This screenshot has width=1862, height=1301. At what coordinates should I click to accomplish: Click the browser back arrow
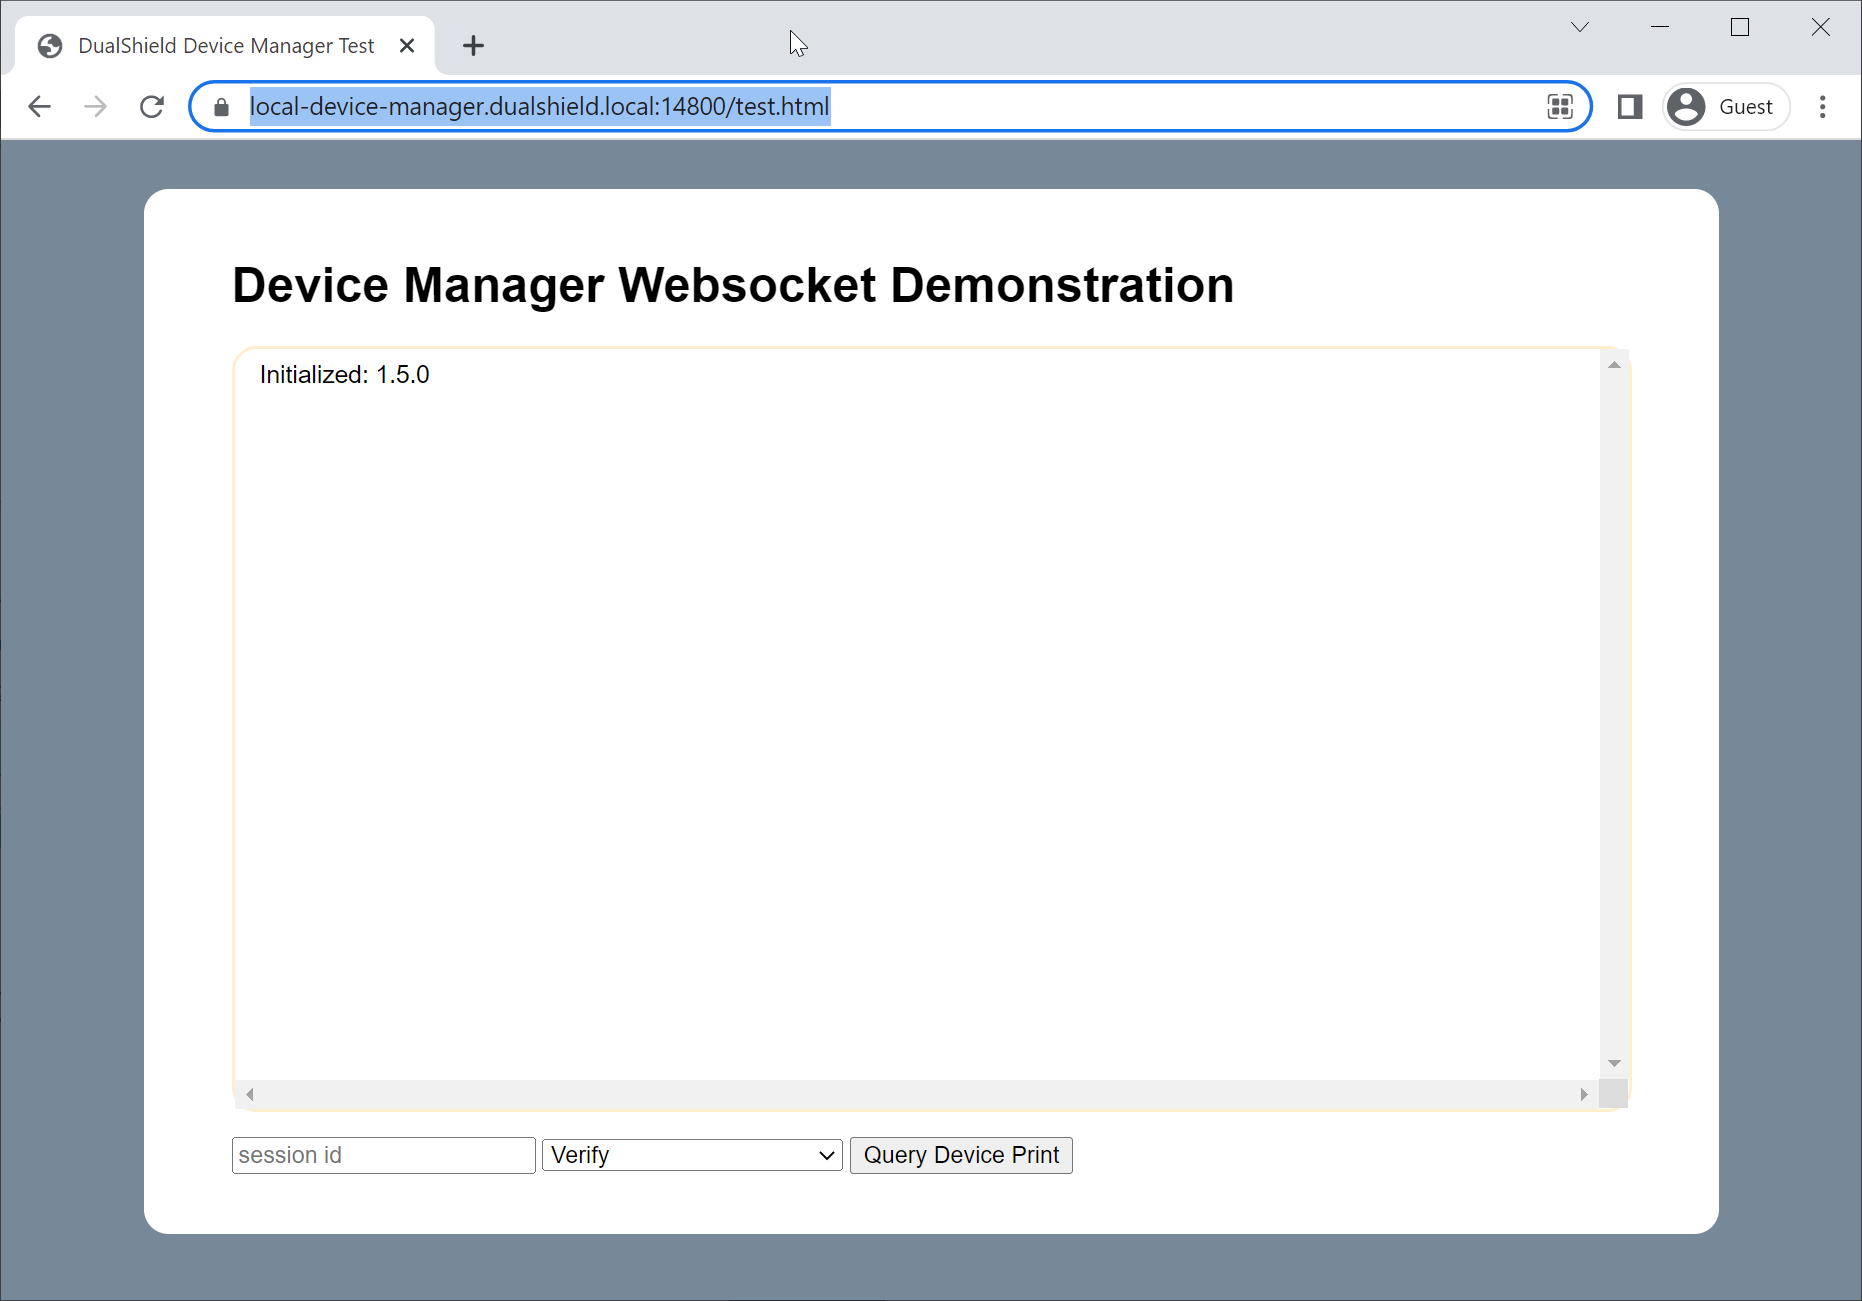pos(39,107)
